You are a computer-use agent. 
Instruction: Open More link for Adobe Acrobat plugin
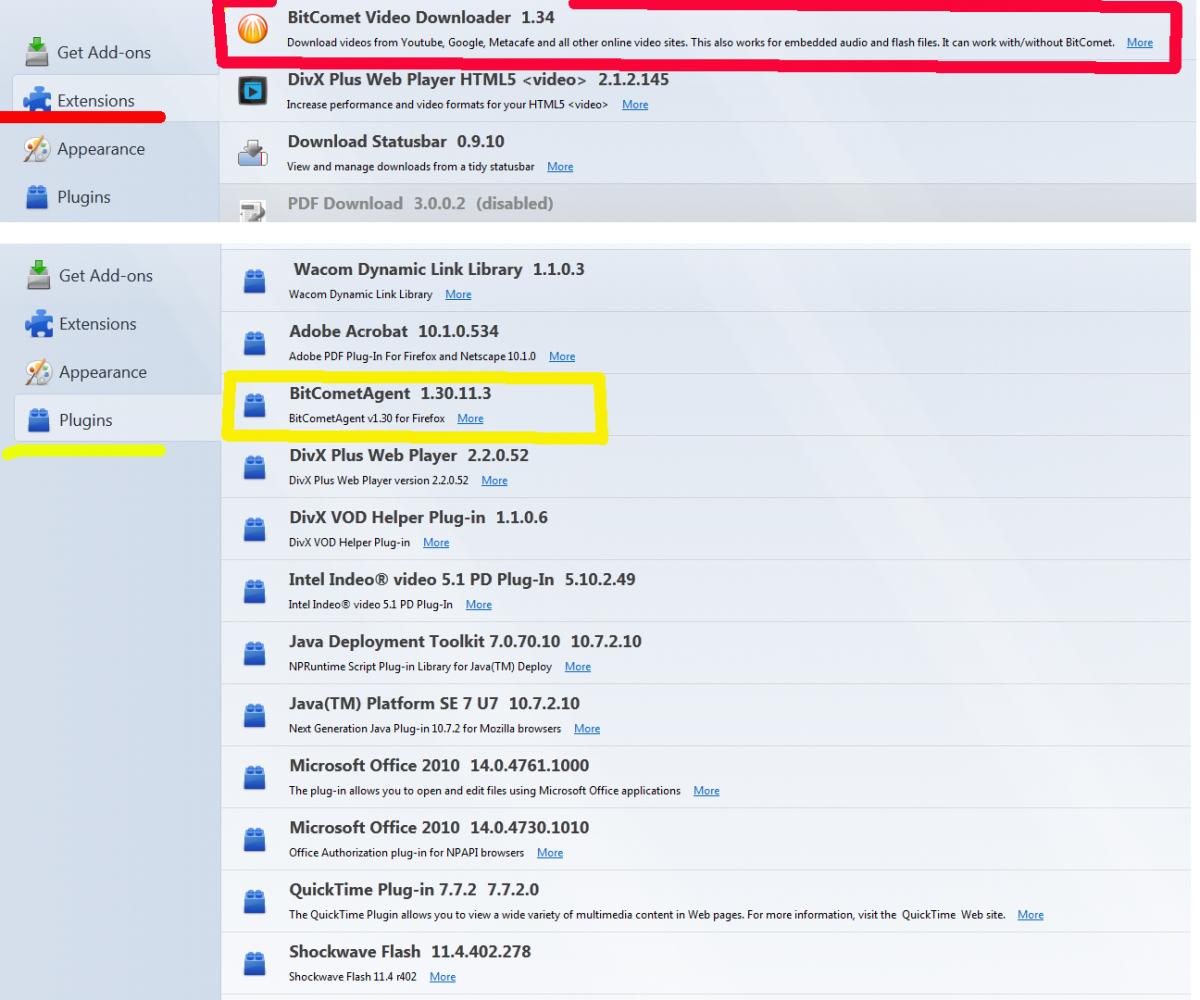point(562,357)
